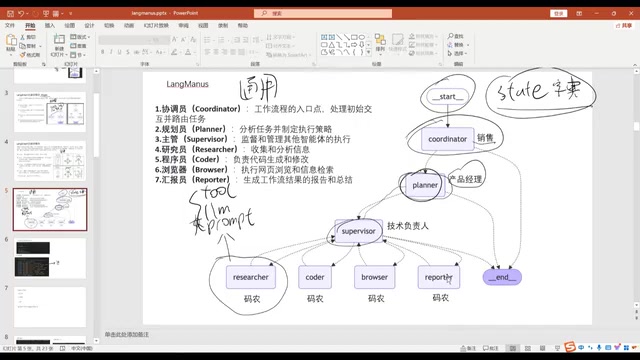Open the Section dropdown in slides group
Viewport: 640px width, 360px height.
click(77, 55)
